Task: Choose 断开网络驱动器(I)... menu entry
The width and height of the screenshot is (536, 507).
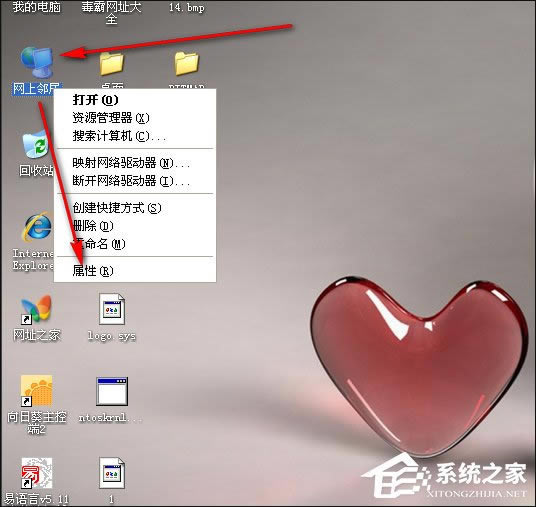Action: coord(136,181)
